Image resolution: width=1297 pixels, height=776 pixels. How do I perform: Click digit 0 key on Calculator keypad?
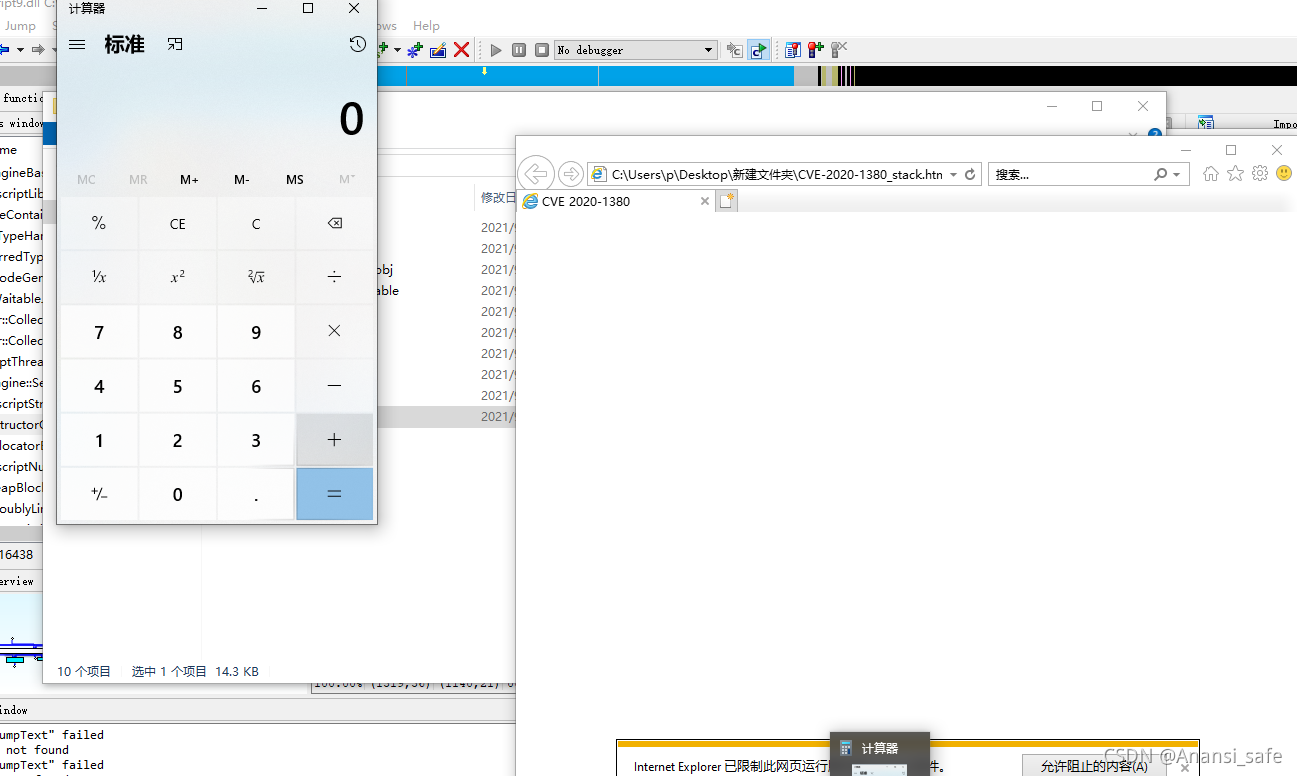click(178, 494)
